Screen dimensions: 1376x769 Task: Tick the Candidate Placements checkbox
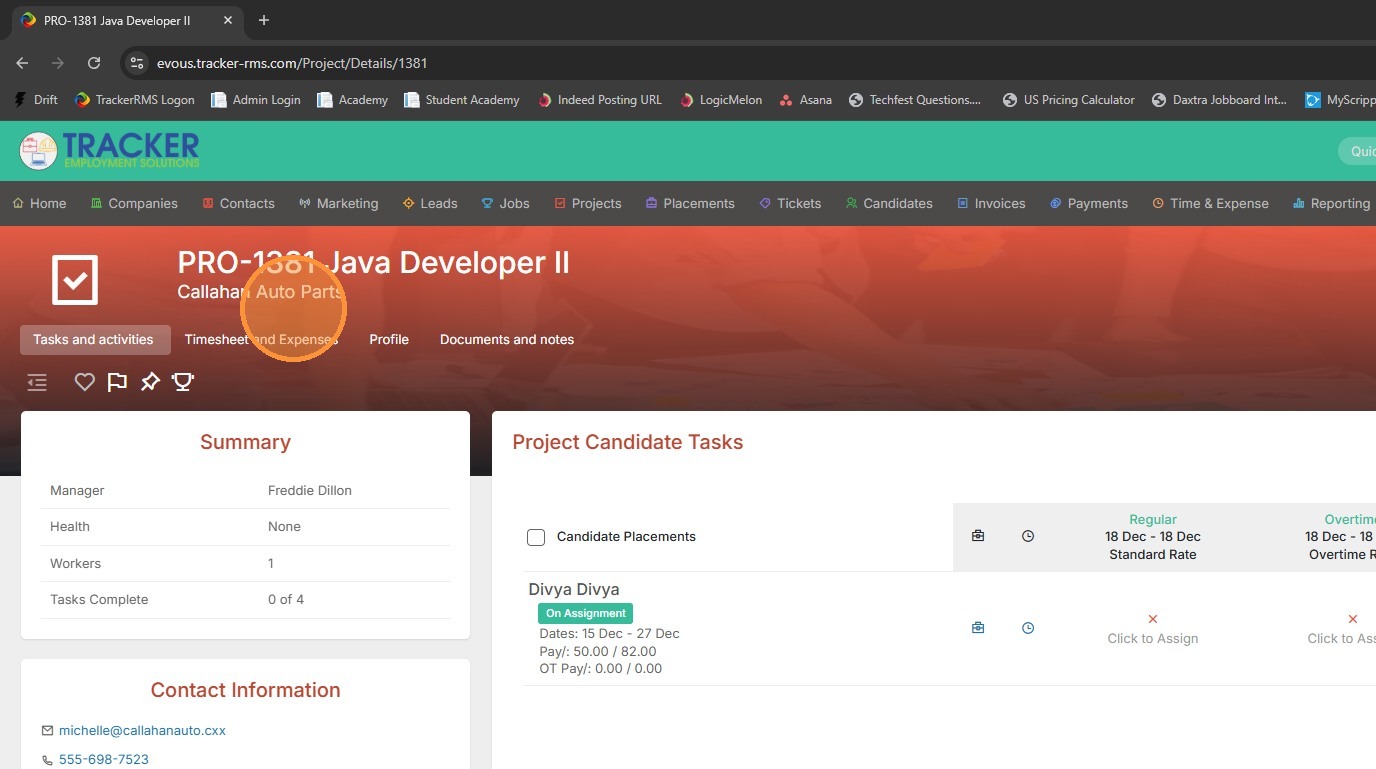(x=536, y=537)
